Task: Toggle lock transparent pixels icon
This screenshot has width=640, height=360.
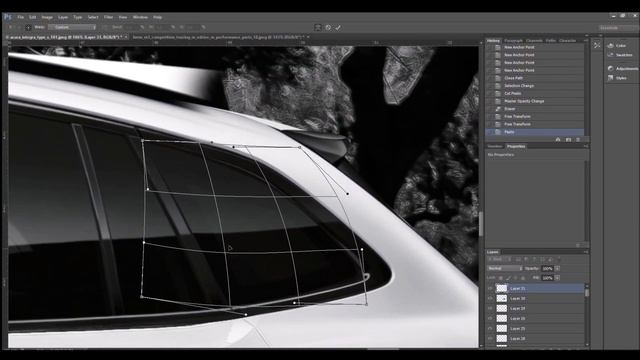Action: click(501, 278)
